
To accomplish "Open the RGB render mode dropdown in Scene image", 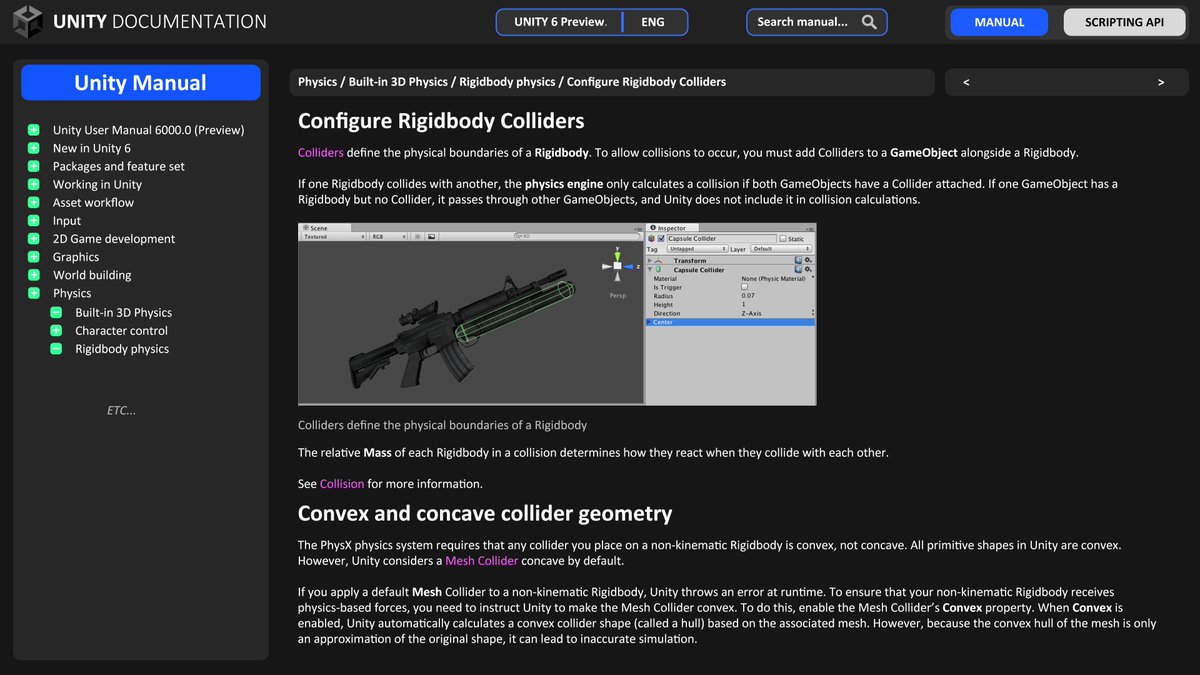I will (388, 237).
